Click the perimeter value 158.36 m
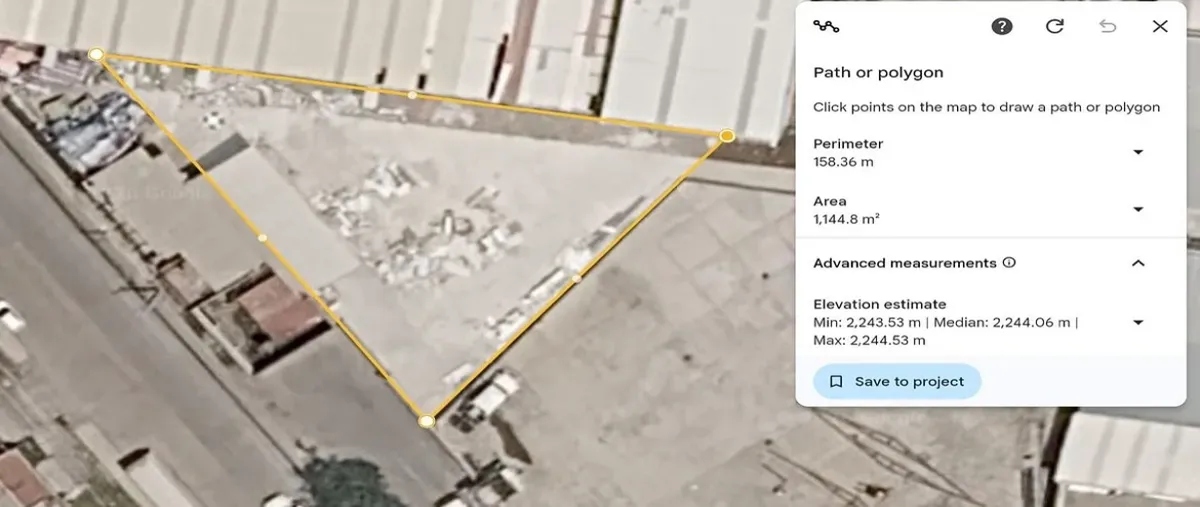This screenshot has height=507, width=1200. click(843, 161)
